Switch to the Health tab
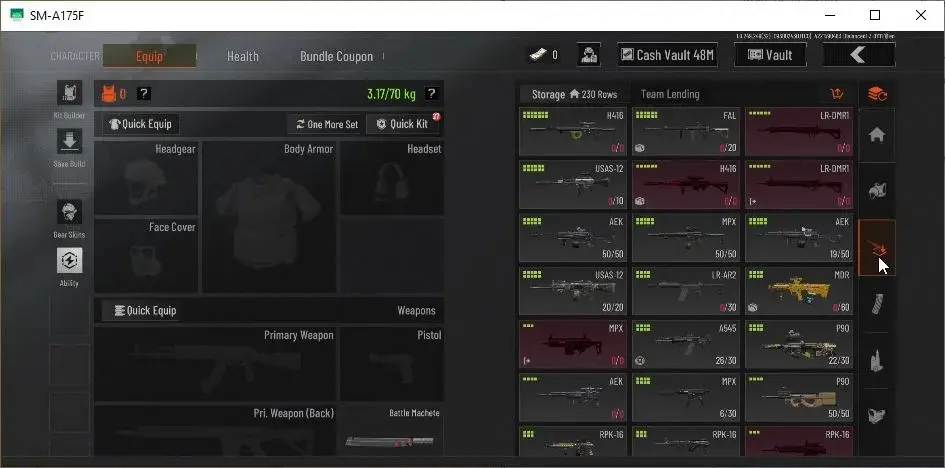945x468 pixels. 242,56
